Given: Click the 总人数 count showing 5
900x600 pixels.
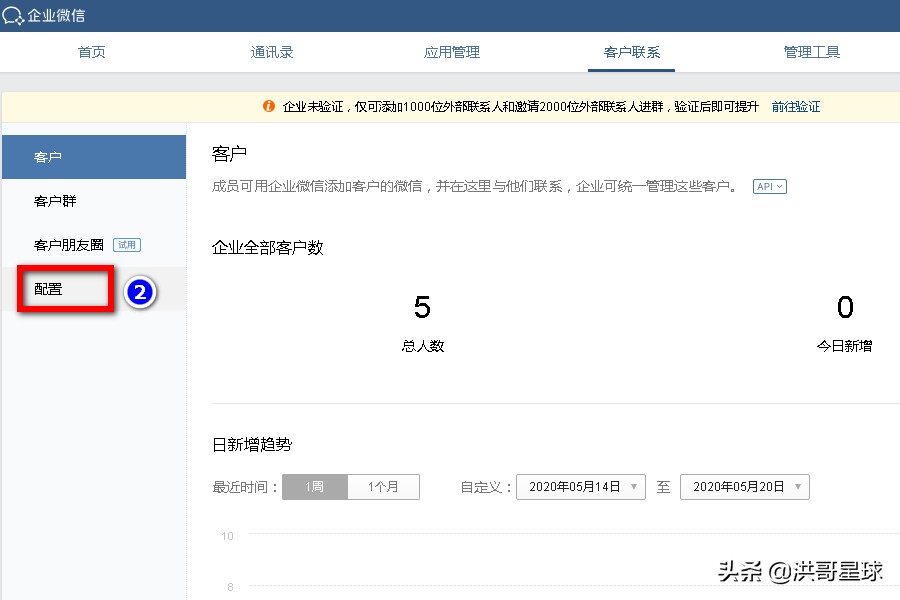Looking at the screenshot, I should [421, 308].
